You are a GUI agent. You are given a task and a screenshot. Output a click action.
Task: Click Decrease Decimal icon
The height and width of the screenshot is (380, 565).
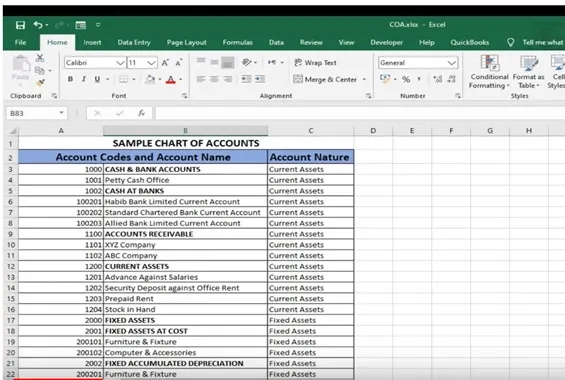(x=451, y=79)
